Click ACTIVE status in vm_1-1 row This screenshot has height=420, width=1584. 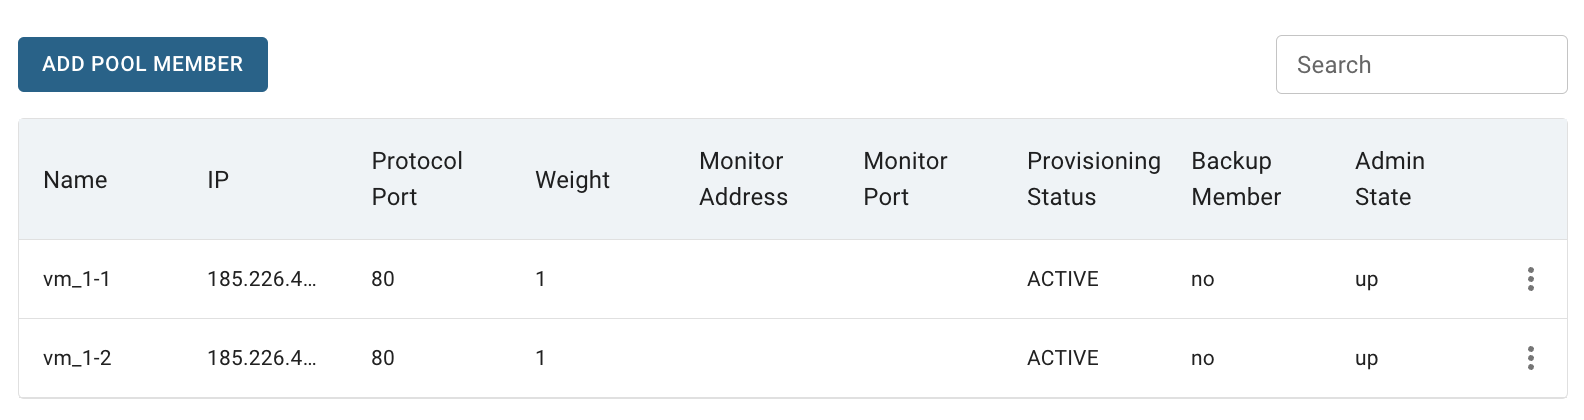point(1063,279)
